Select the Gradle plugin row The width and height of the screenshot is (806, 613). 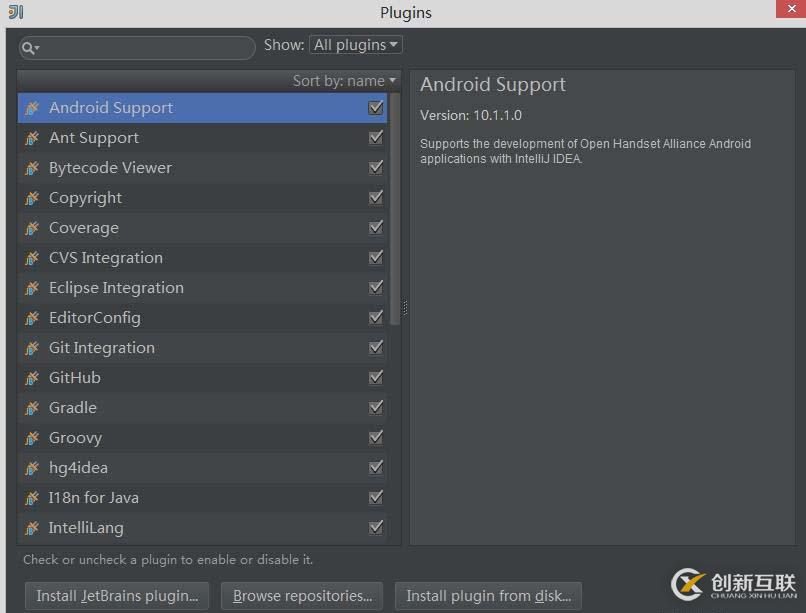(203, 408)
